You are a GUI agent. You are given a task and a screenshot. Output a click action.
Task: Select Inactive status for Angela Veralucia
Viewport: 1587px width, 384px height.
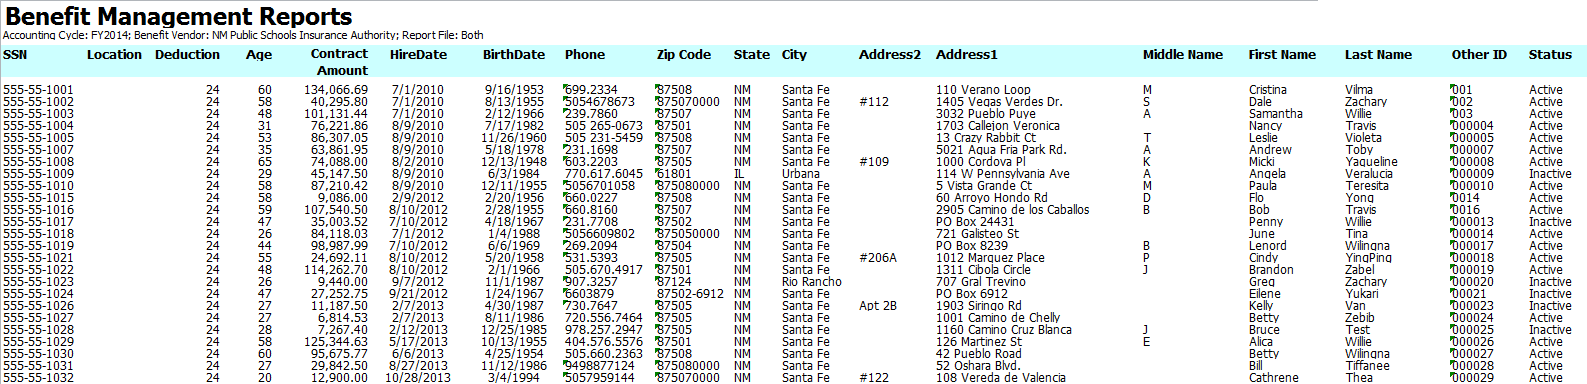click(1550, 174)
